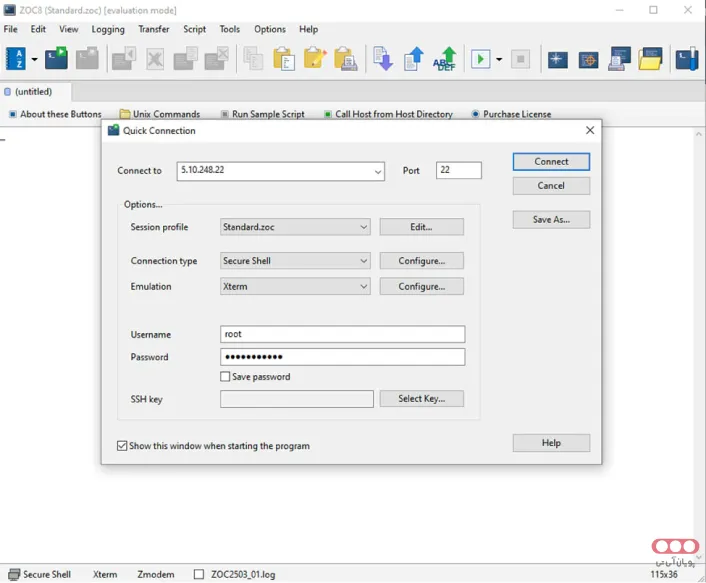Click the yellow folder icon in toolbar
706x583 pixels.
click(x=651, y=59)
